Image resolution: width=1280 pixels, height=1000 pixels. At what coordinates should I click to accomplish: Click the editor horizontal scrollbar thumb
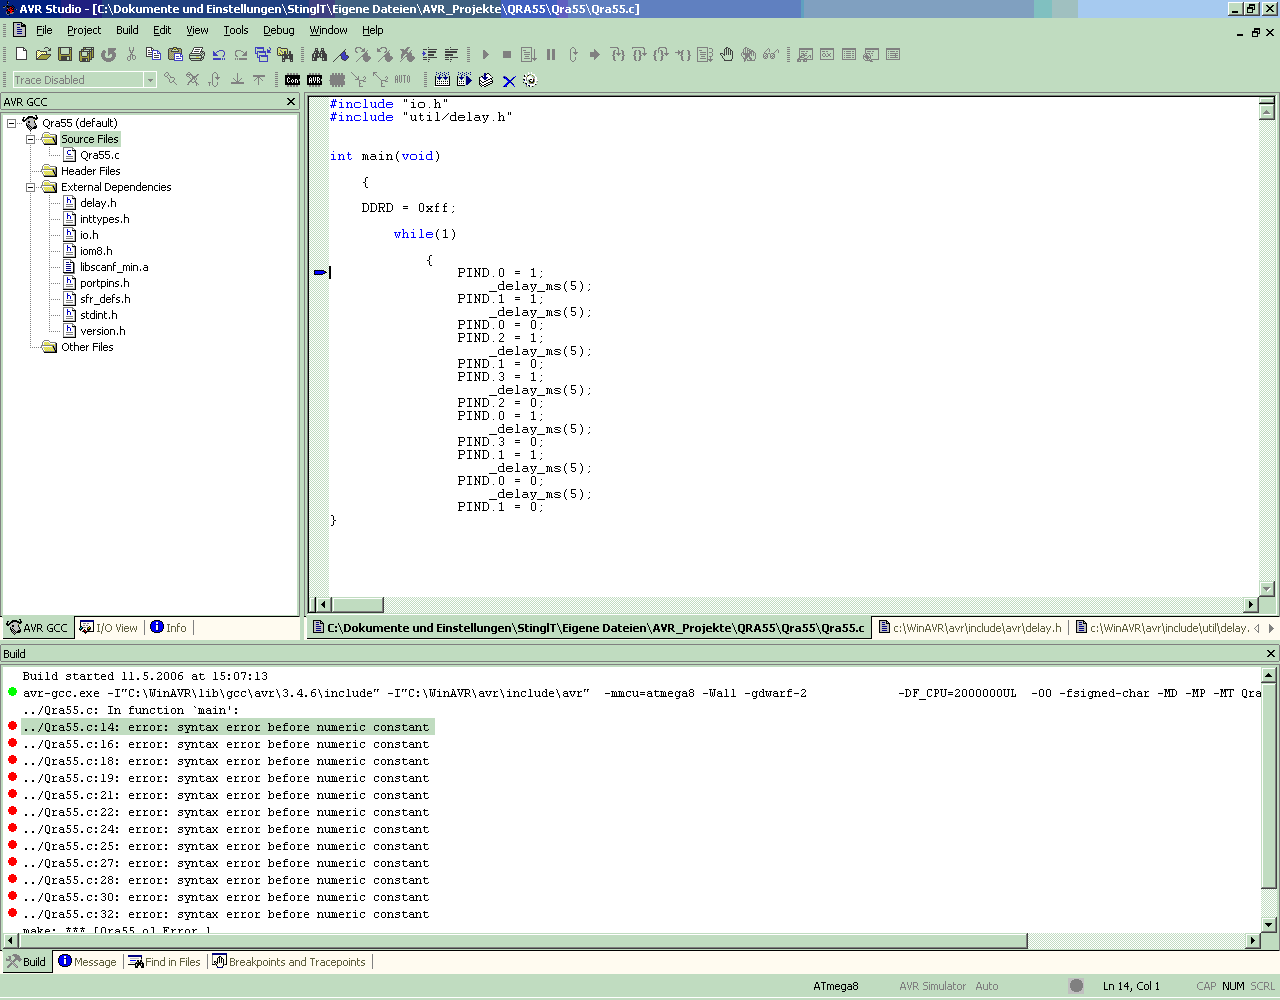357,605
